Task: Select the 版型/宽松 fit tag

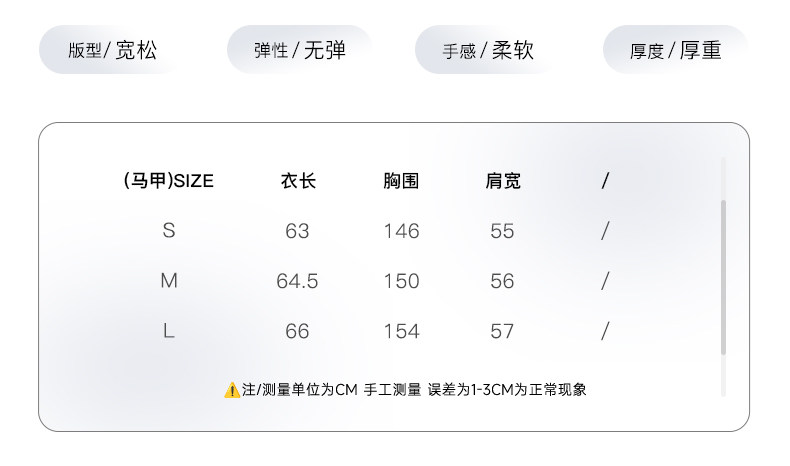Action: point(112,50)
